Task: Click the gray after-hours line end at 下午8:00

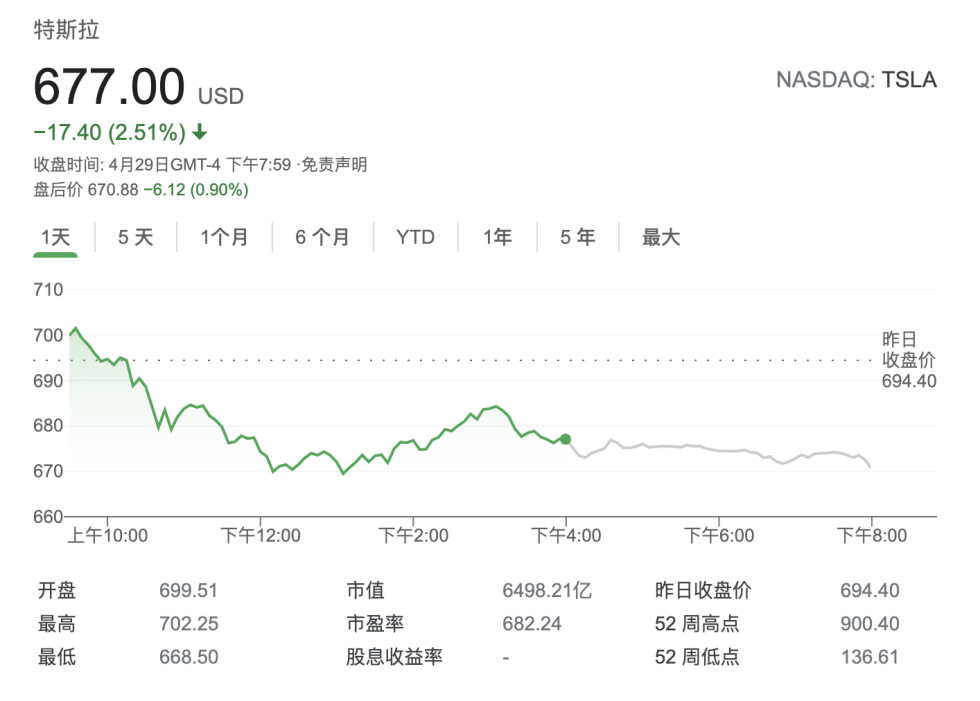Action: click(870, 467)
